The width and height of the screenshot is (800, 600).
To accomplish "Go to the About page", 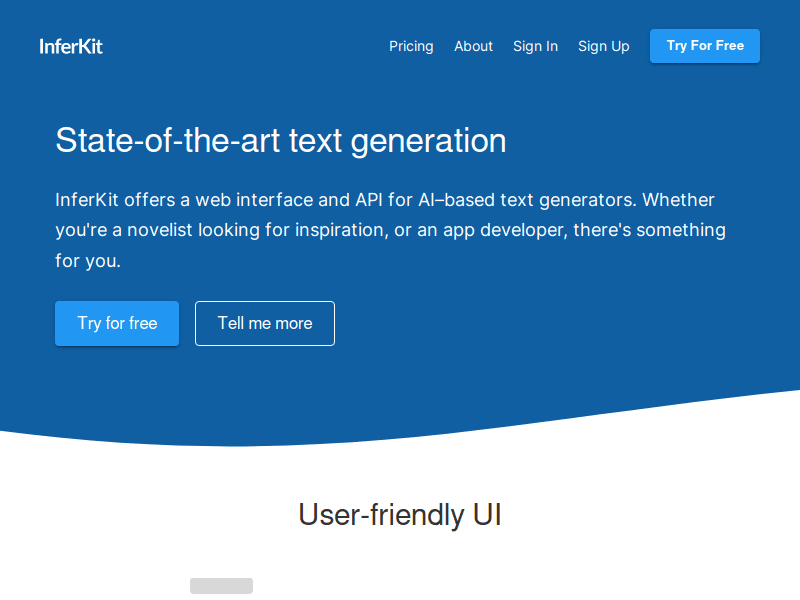I will (473, 46).
